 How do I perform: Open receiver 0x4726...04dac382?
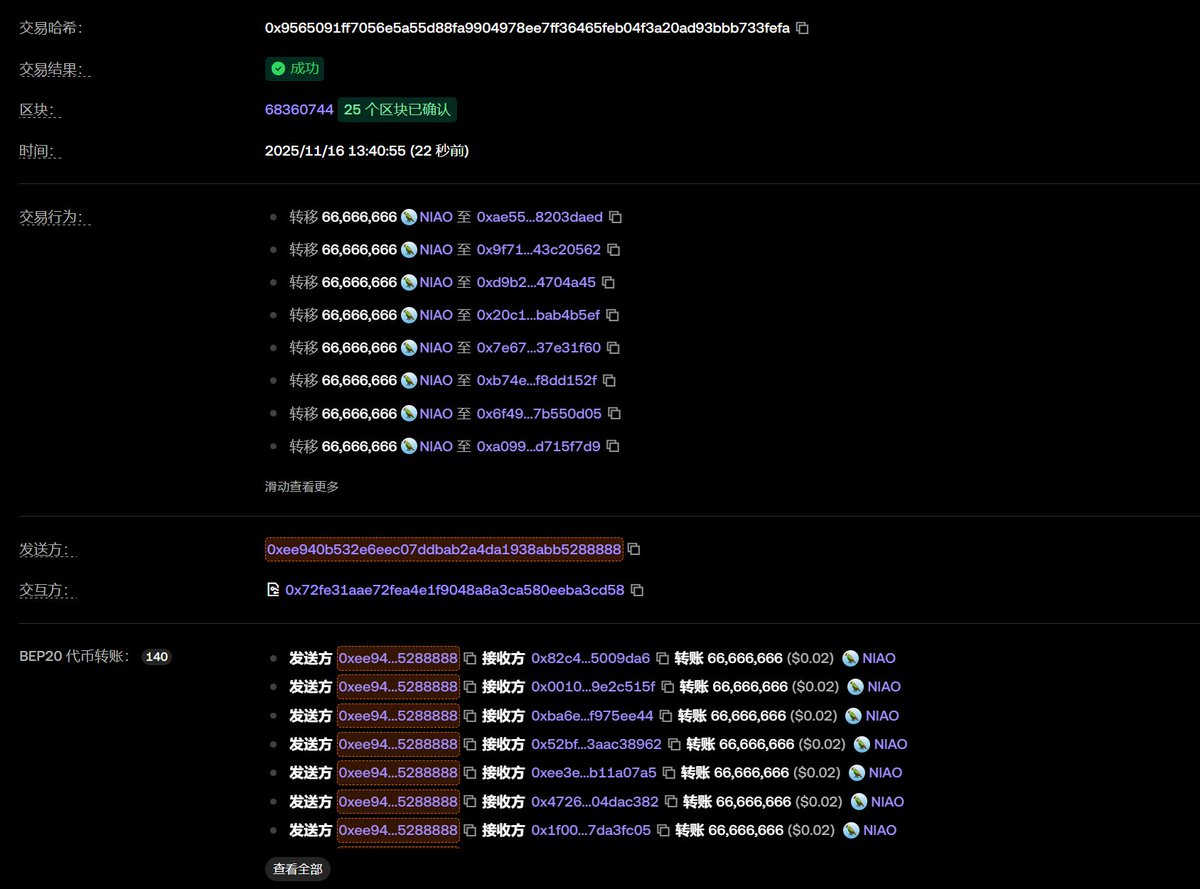[595, 802]
